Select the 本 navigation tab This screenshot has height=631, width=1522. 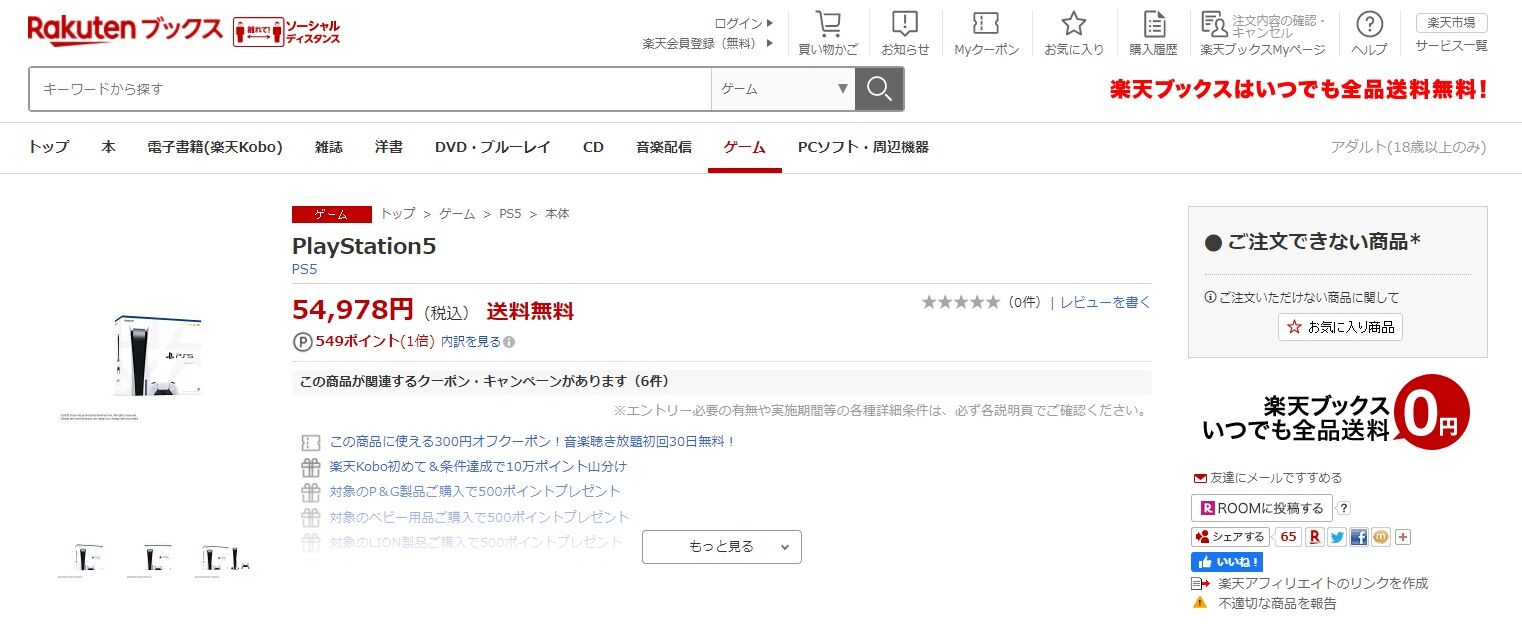tap(108, 147)
